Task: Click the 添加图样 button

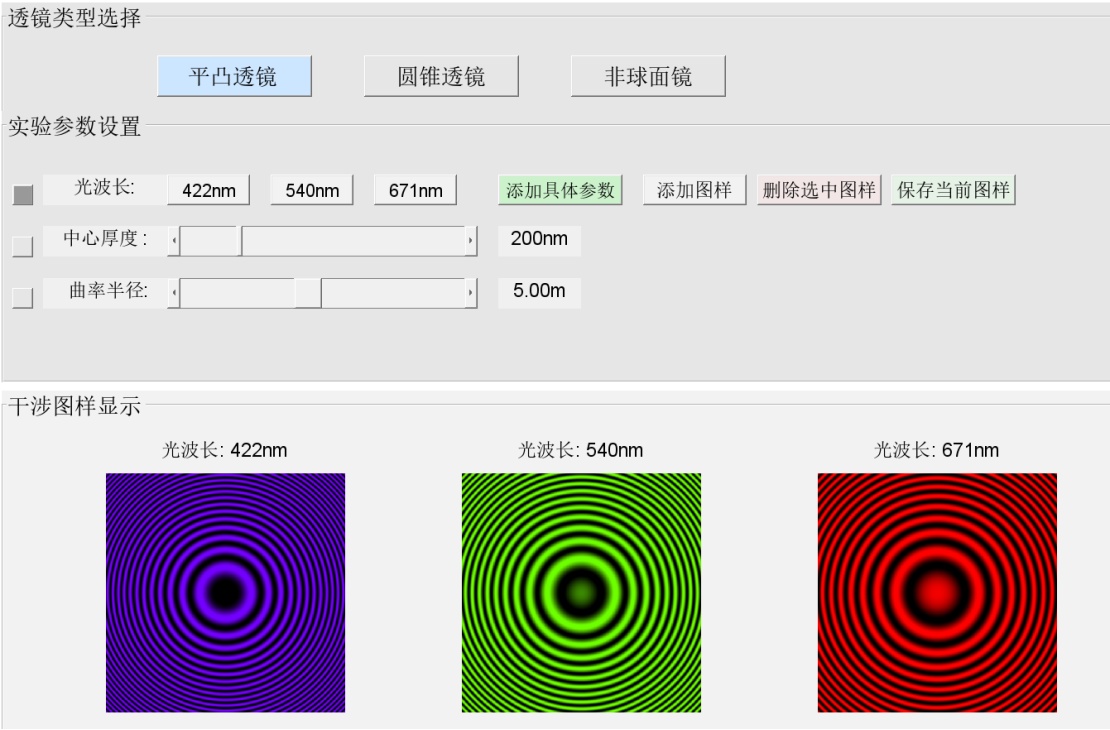Action: pos(694,190)
